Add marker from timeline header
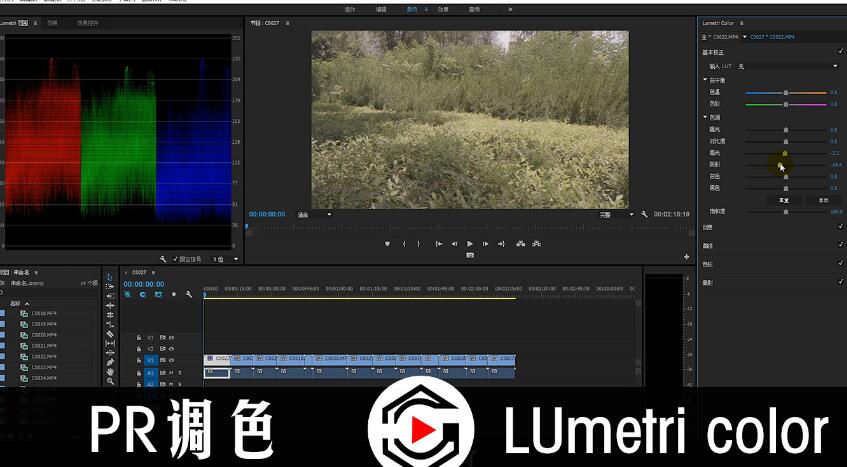 (173, 294)
